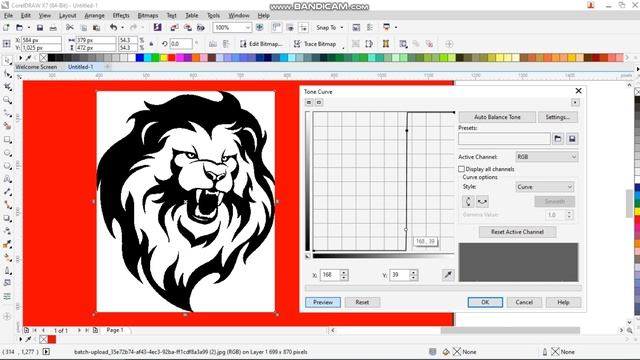Click the dual-pane preview icon in Tone Curve
The height and width of the screenshot is (360, 640).
[309, 102]
